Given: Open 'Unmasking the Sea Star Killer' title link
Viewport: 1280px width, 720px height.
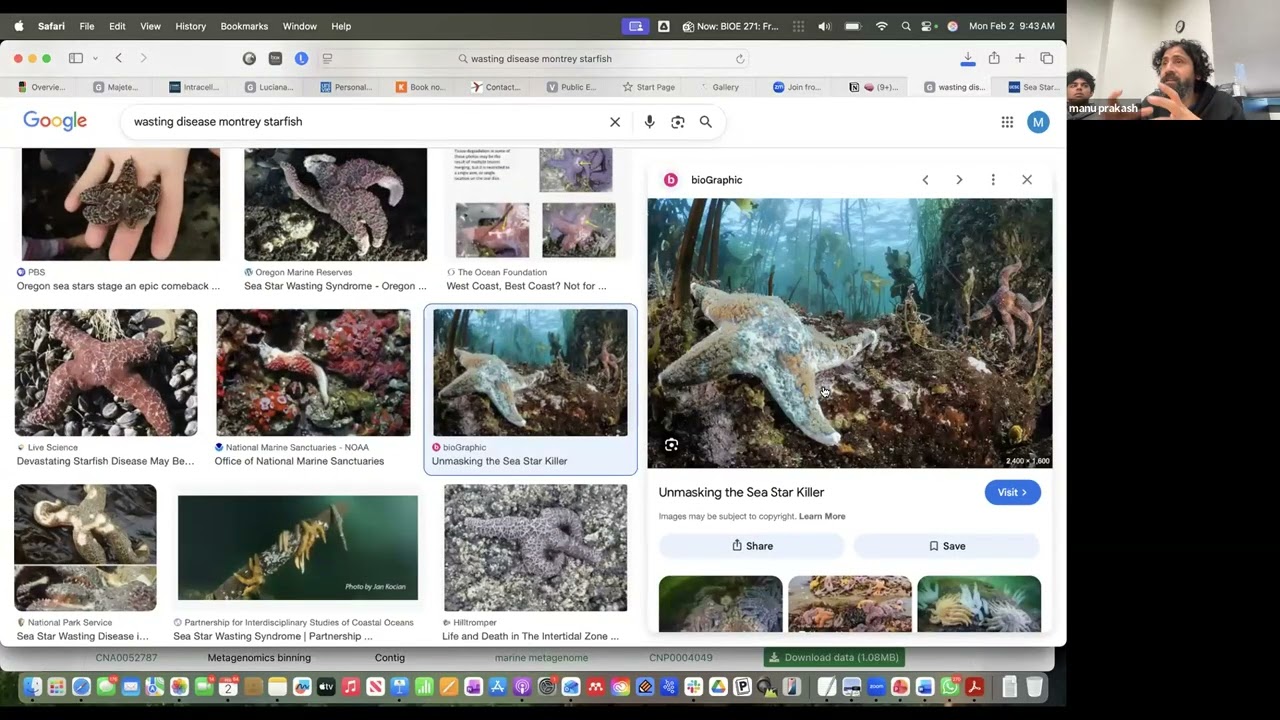Looking at the screenshot, I should coord(741,492).
